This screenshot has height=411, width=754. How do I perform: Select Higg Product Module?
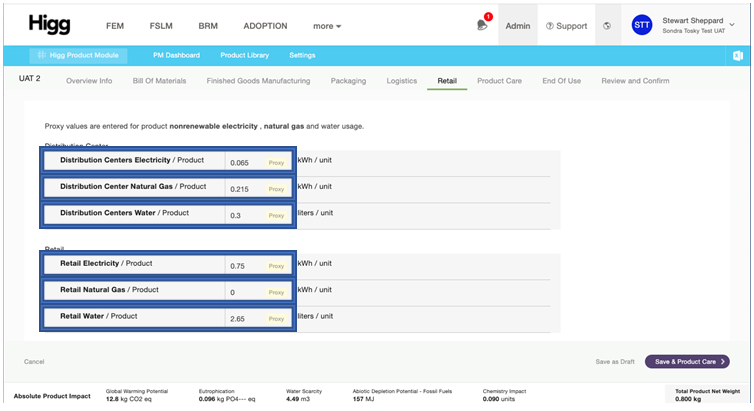pos(78,55)
